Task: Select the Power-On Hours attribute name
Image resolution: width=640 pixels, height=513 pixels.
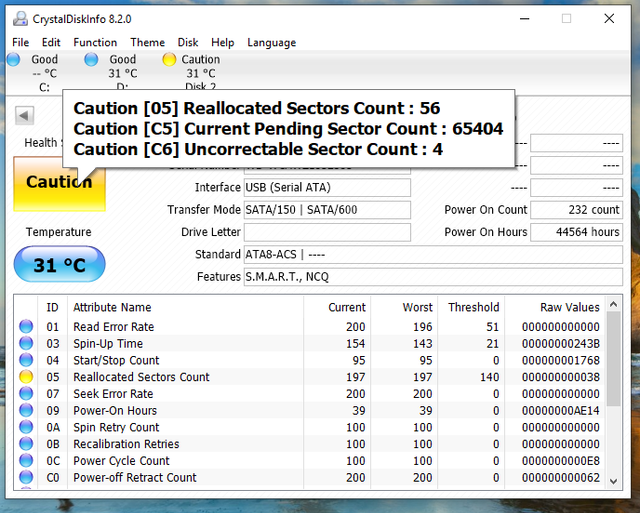Action: 115,410
